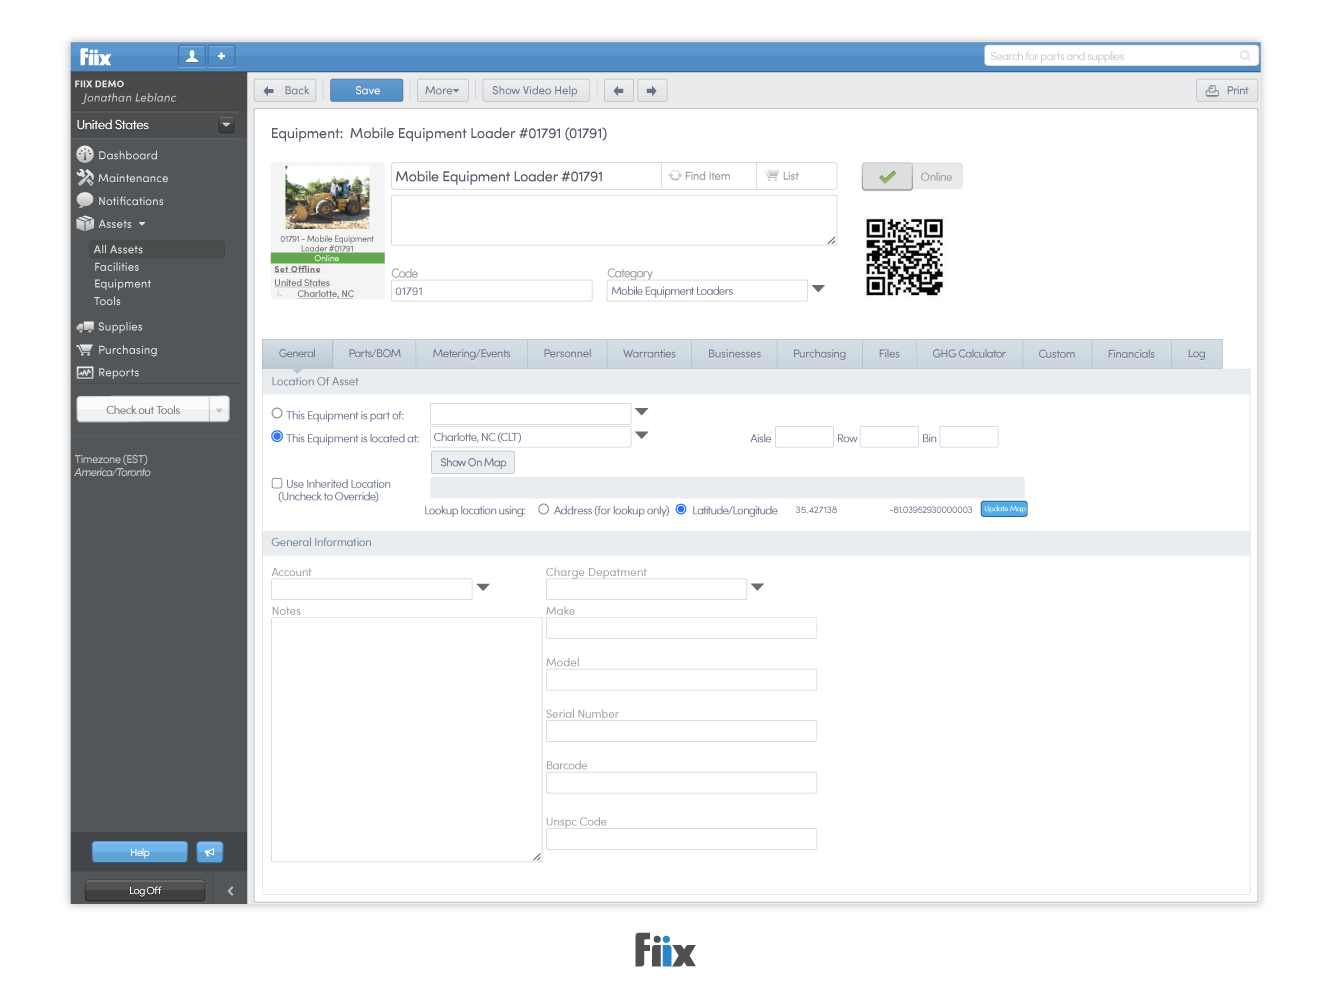
Task: Click the green checkmark online status
Action: (887, 177)
